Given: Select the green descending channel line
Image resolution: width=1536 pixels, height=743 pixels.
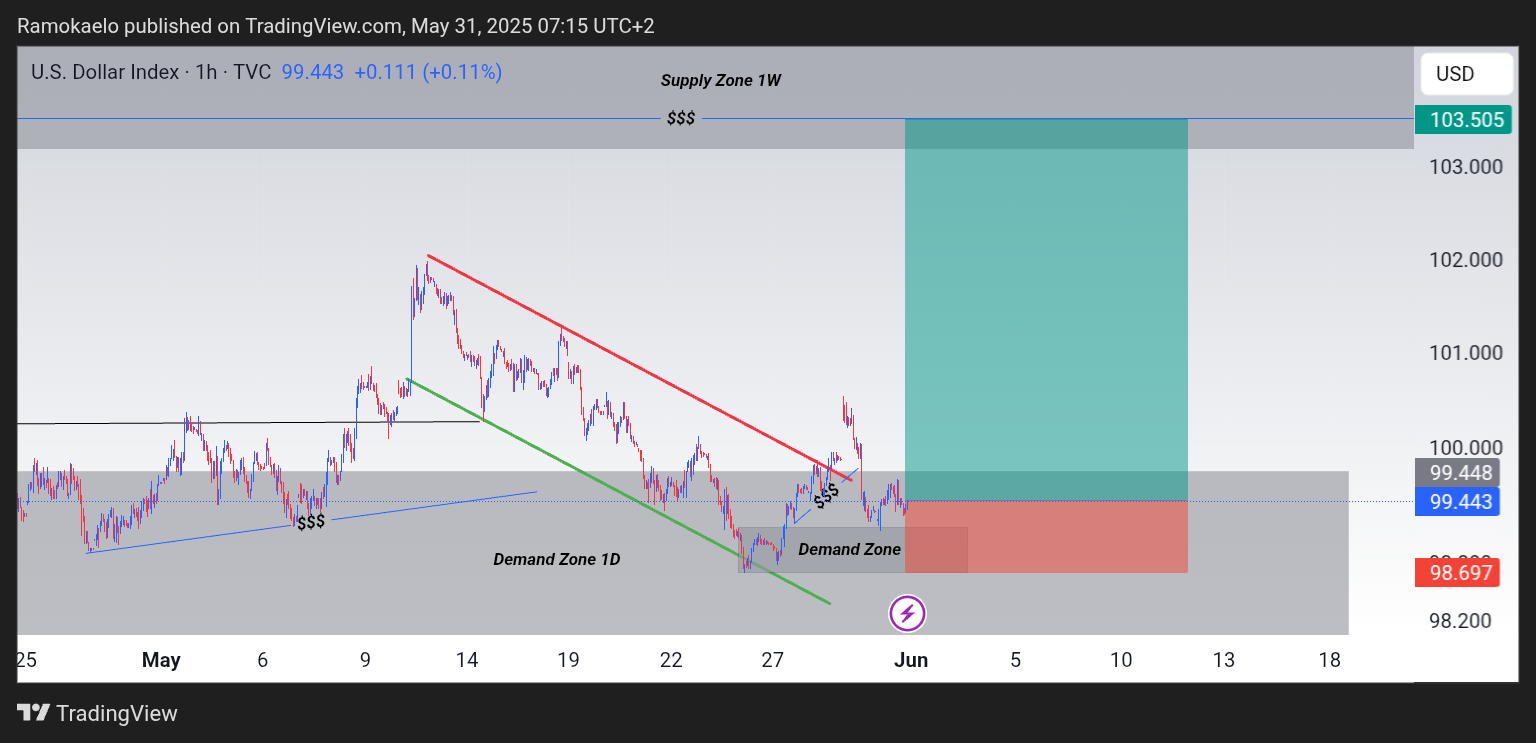Looking at the screenshot, I should (618, 490).
